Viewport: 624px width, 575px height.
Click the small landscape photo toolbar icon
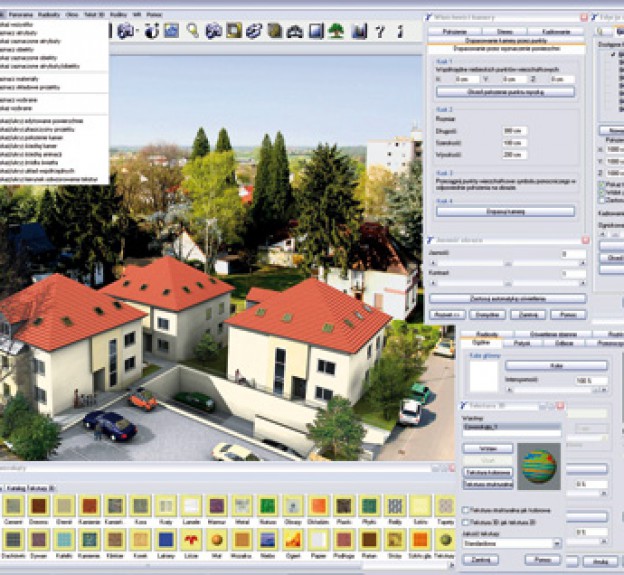172,31
